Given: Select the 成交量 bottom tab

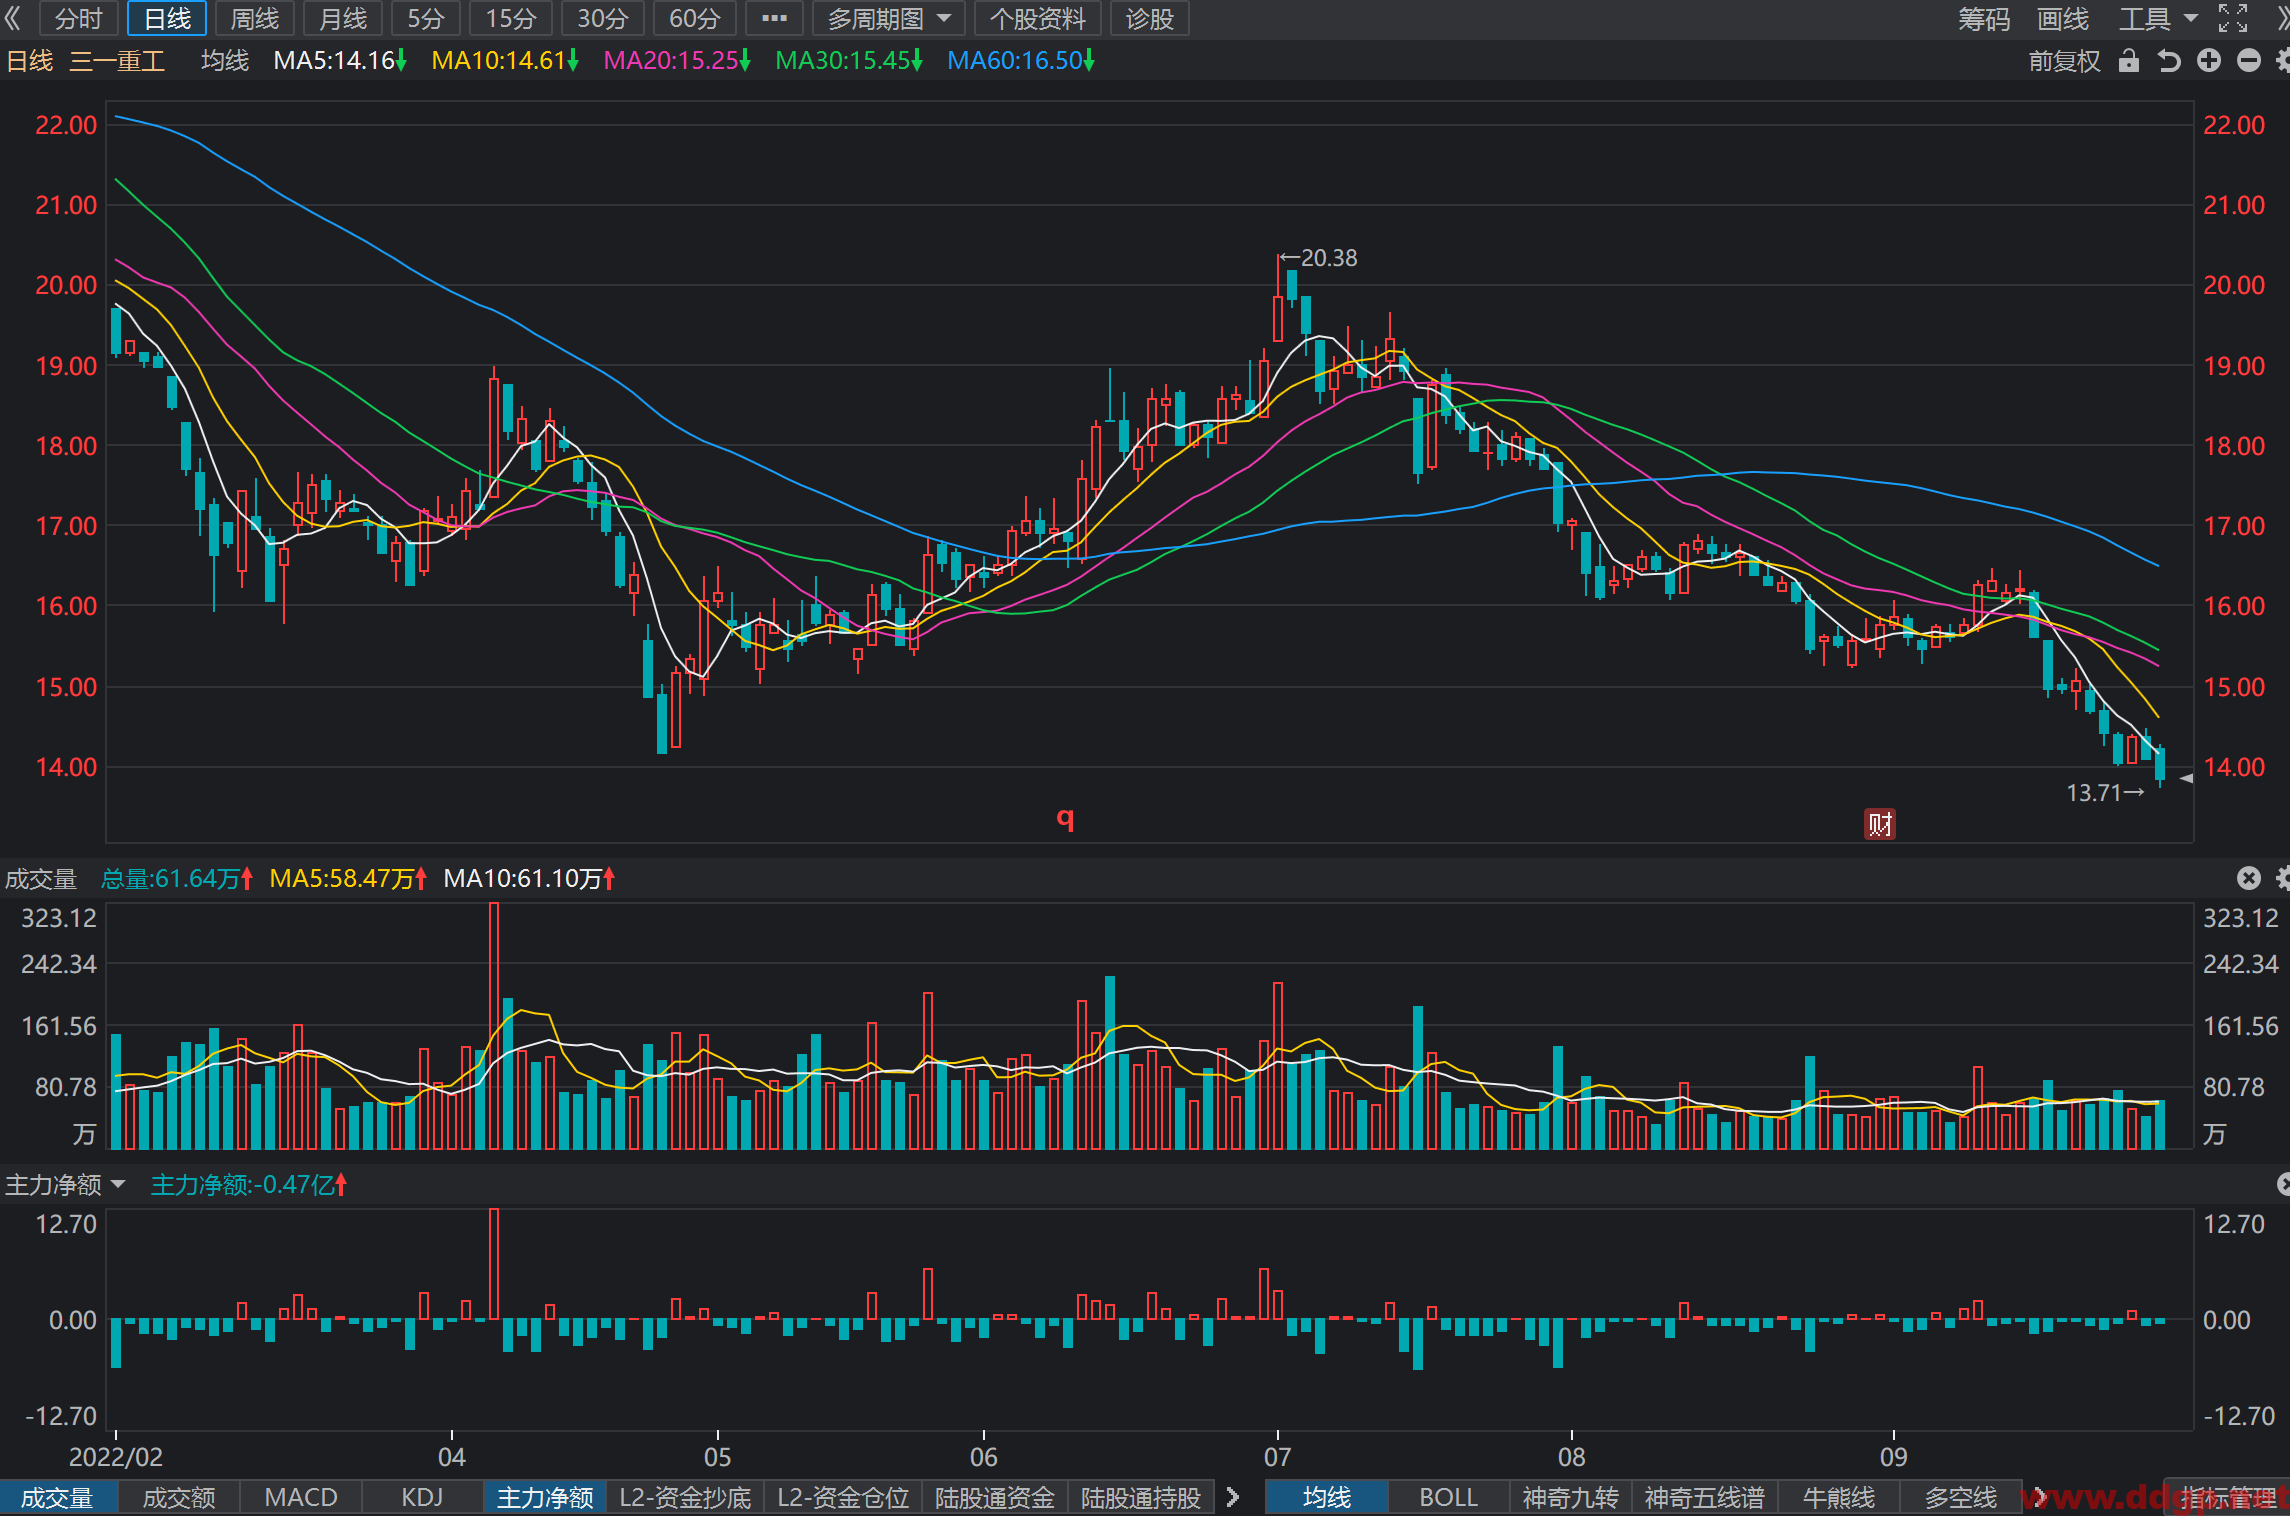Looking at the screenshot, I should pos(57,1497).
